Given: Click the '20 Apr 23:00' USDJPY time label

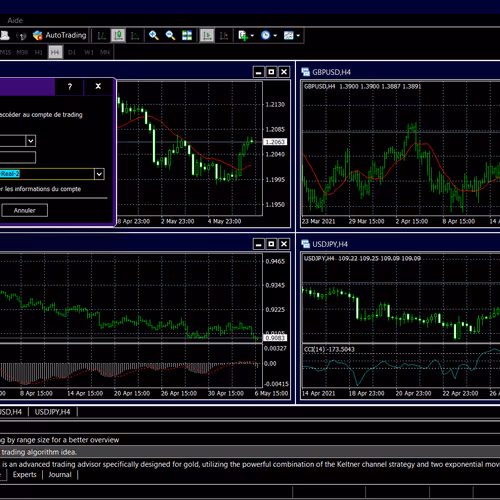Looking at the screenshot, I should 413,393.
